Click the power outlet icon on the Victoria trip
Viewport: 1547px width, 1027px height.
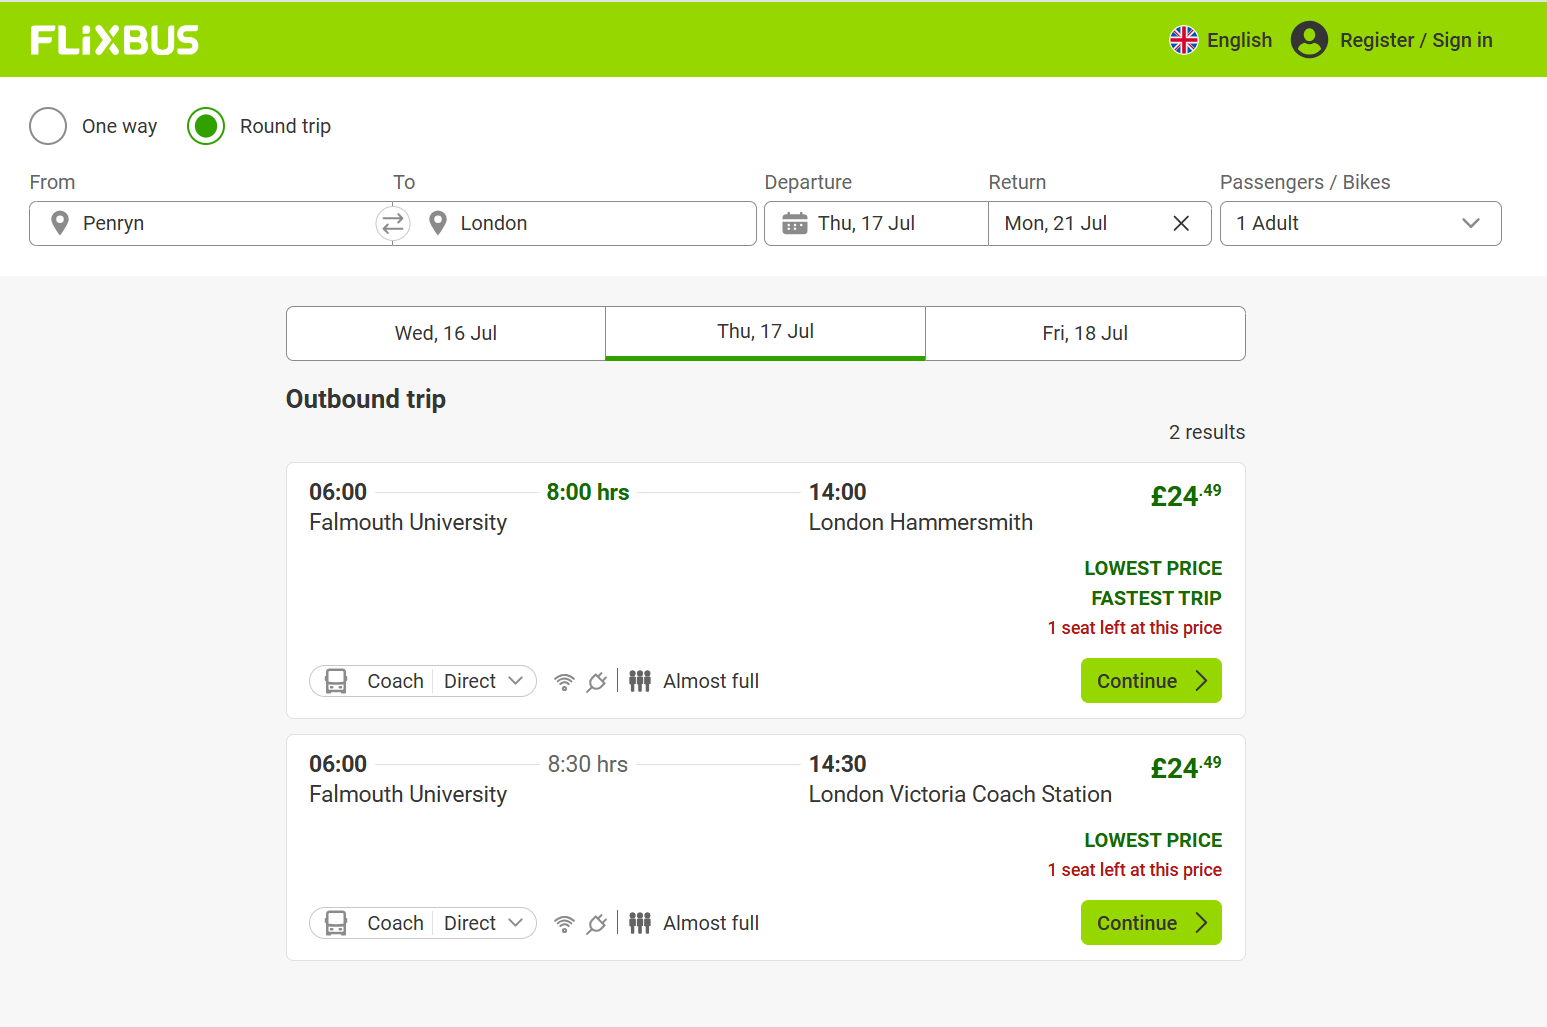click(597, 923)
